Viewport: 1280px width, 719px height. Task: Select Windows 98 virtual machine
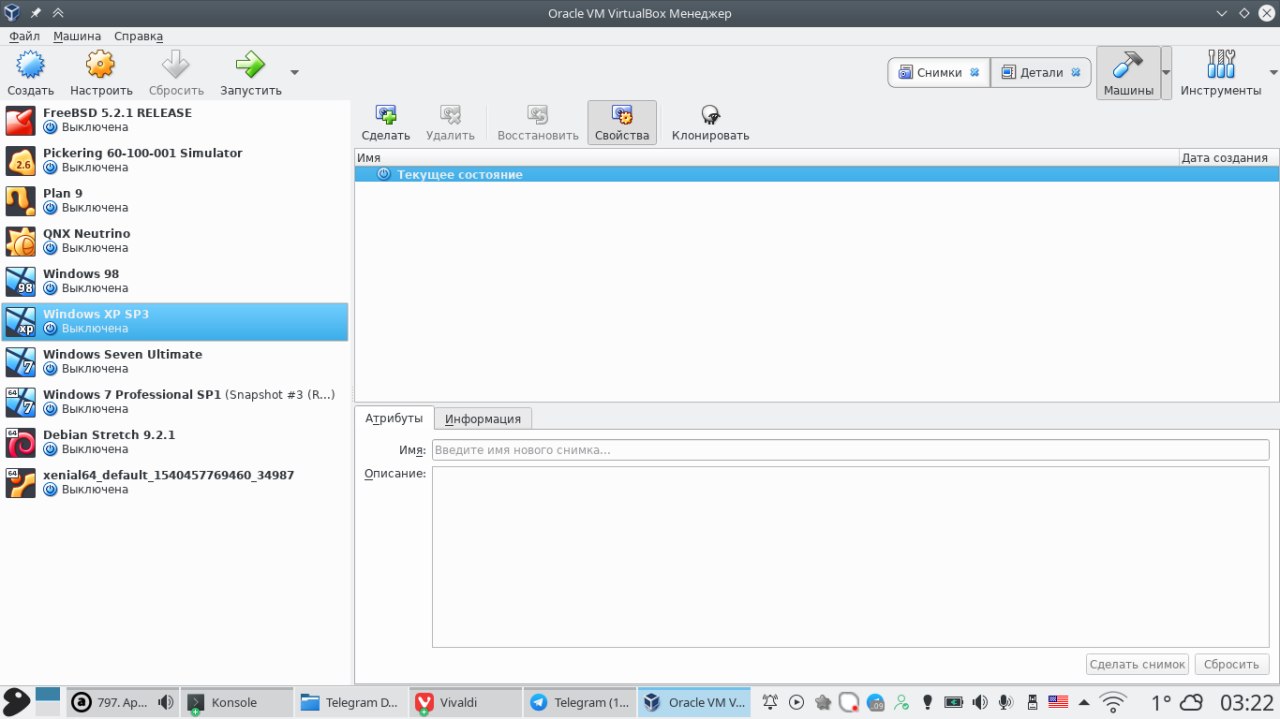[x=175, y=281]
